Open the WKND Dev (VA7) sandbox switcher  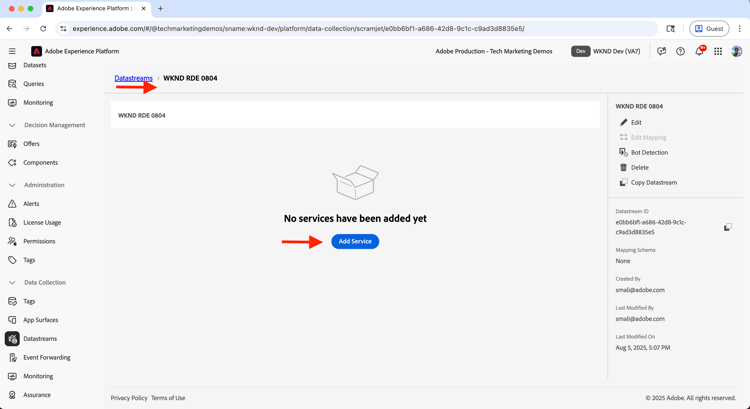pyautogui.click(x=606, y=51)
